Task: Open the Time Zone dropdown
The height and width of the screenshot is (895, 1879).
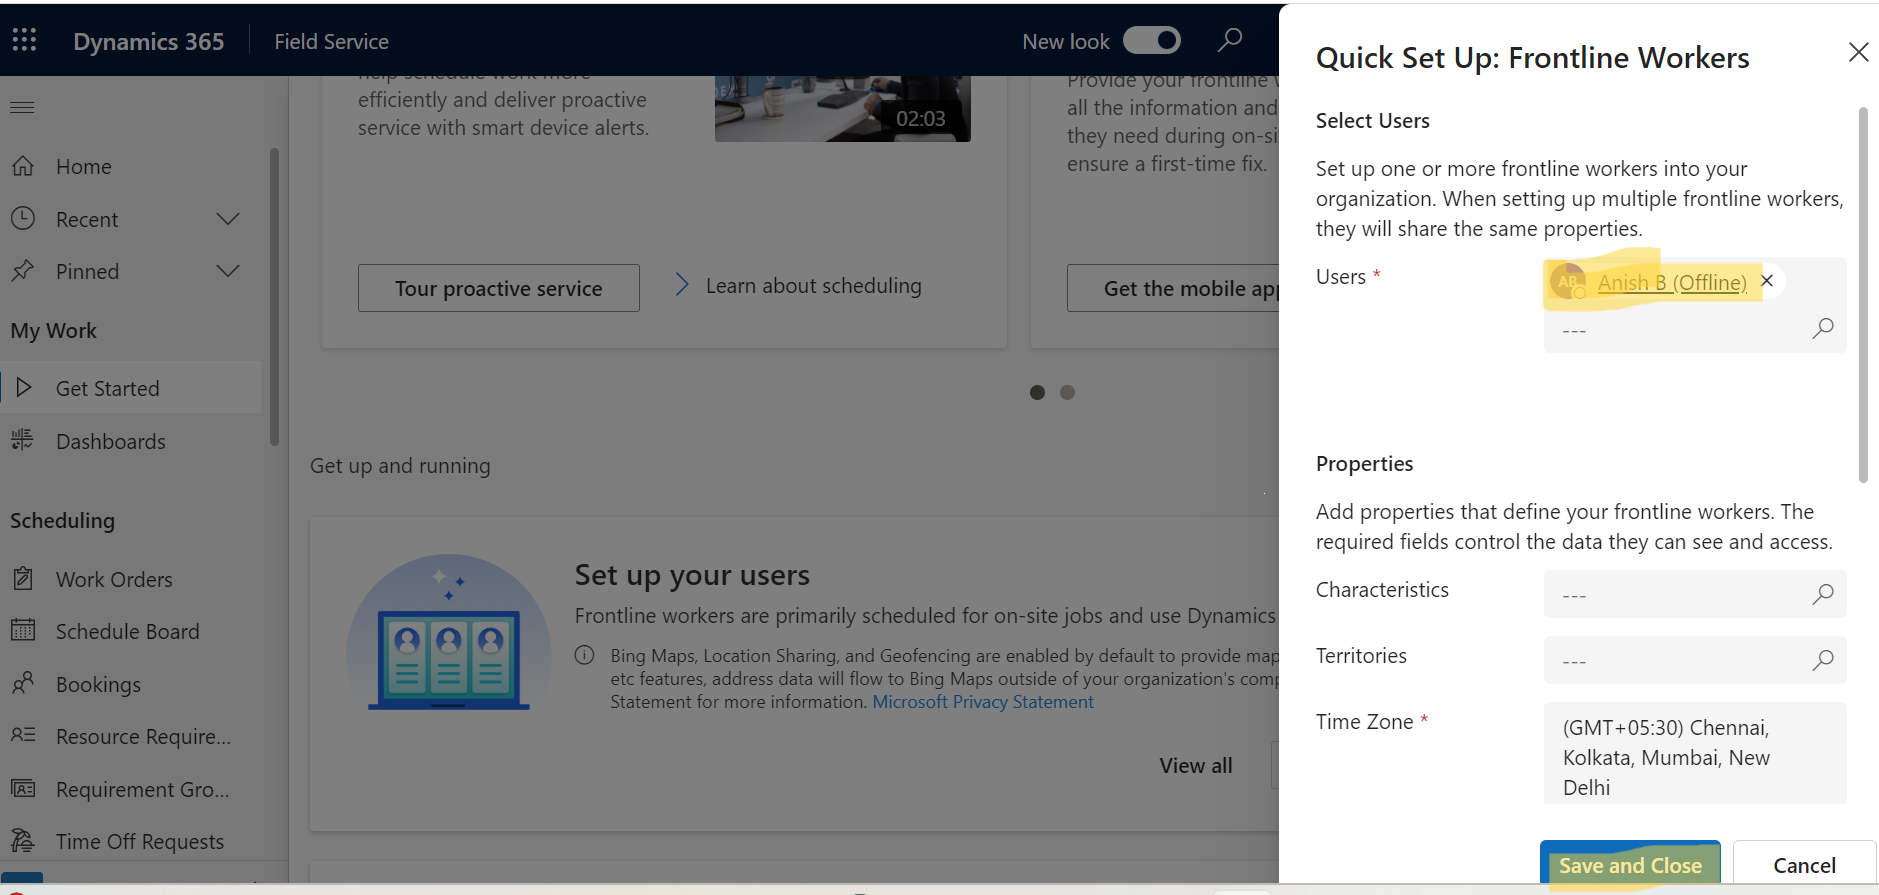Action: pos(1695,753)
